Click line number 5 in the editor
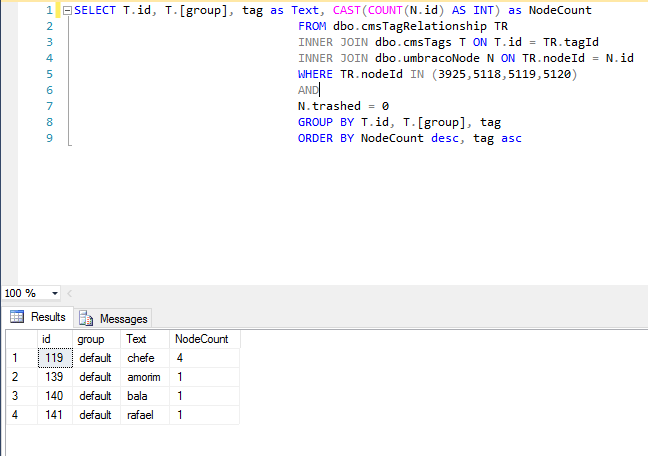 50,74
